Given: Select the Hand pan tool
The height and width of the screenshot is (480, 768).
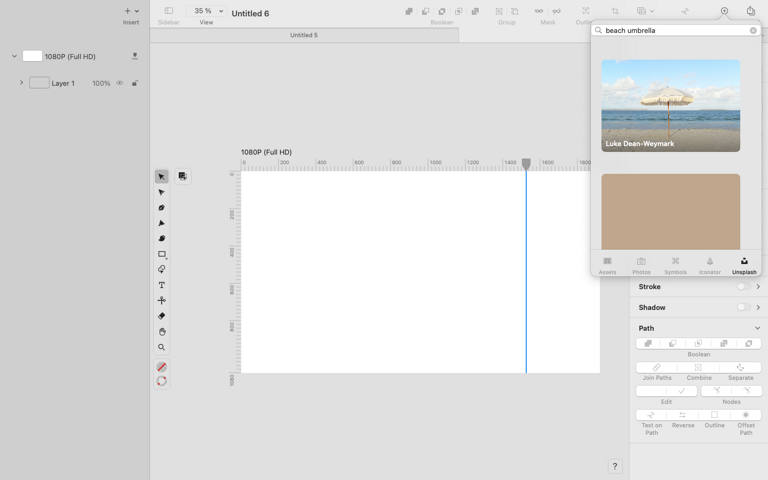Looking at the screenshot, I should [x=162, y=332].
